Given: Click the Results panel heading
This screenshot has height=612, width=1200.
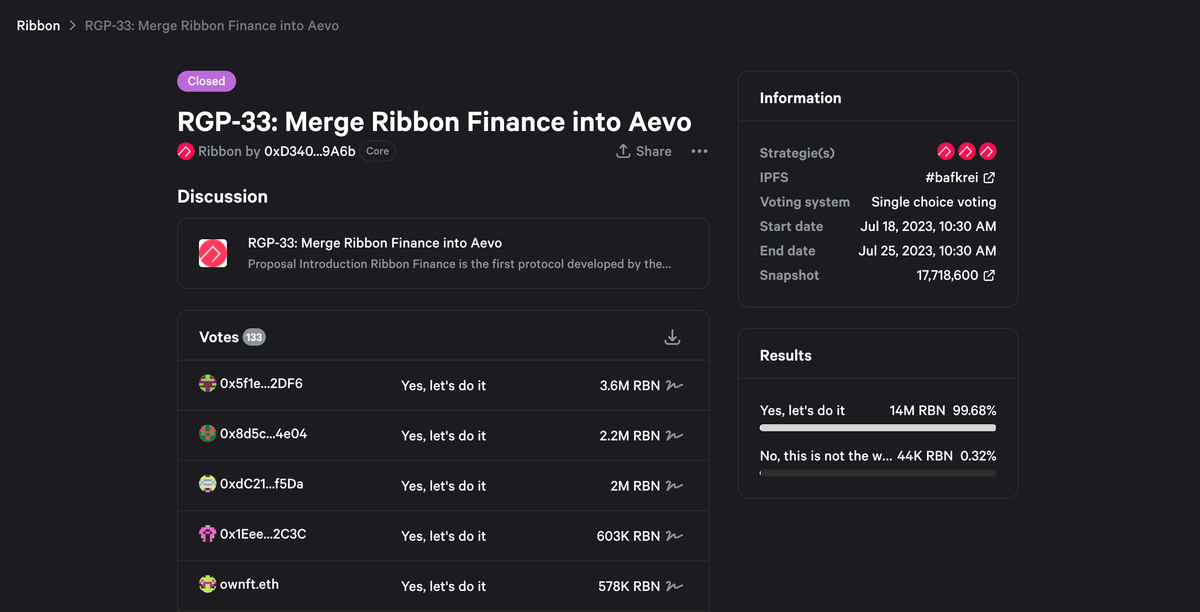Looking at the screenshot, I should pos(786,355).
